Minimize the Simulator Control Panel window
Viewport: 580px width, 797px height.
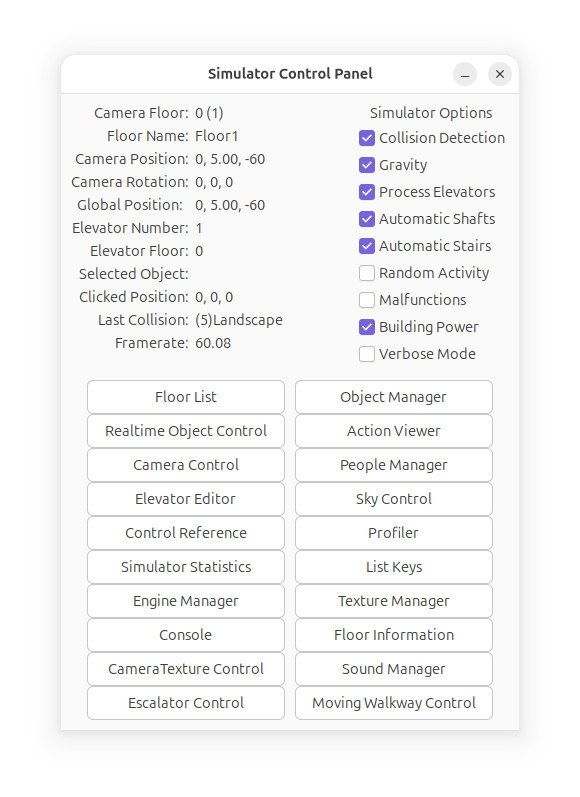tap(465, 74)
